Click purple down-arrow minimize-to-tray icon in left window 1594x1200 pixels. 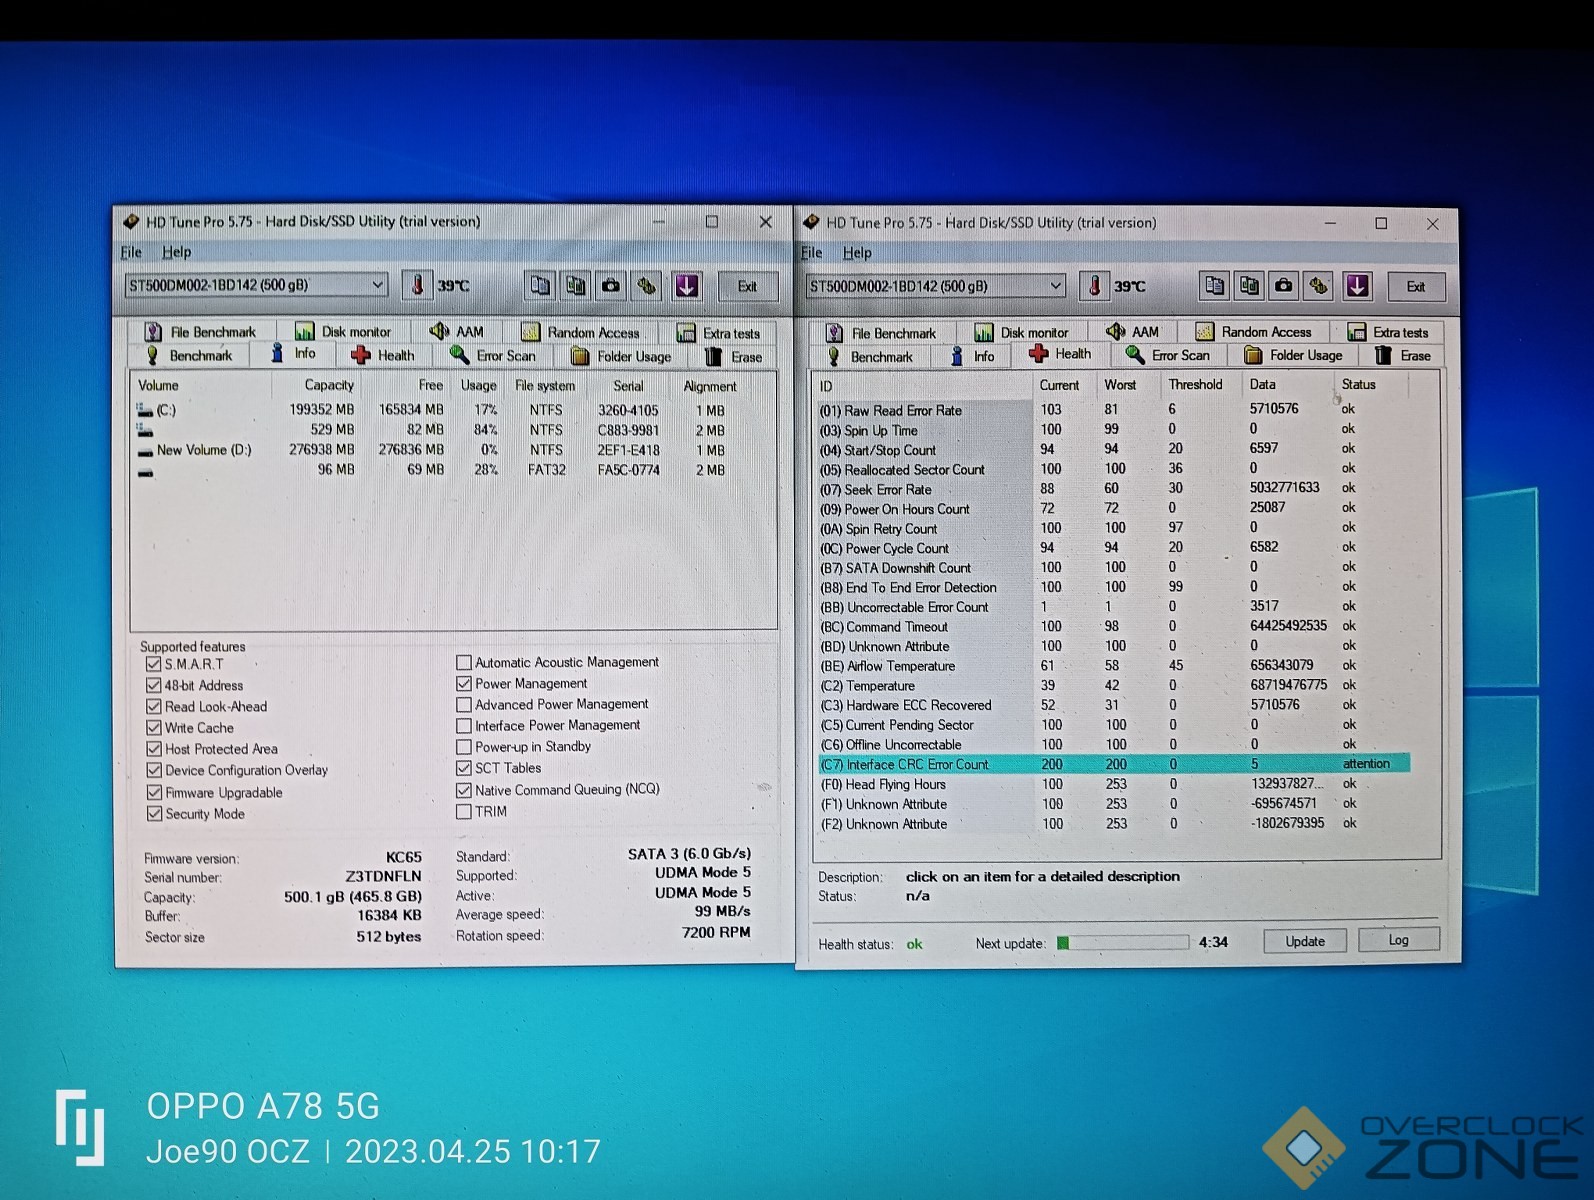click(687, 286)
